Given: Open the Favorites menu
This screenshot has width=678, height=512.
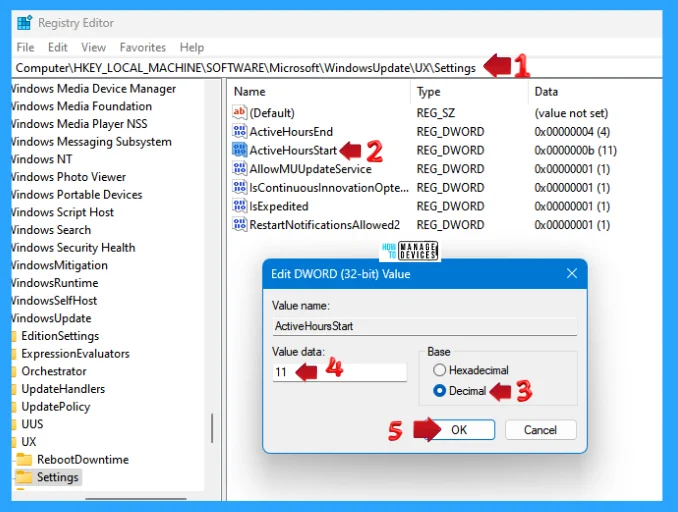Looking at the screenshot, I should tap(143, 47).
